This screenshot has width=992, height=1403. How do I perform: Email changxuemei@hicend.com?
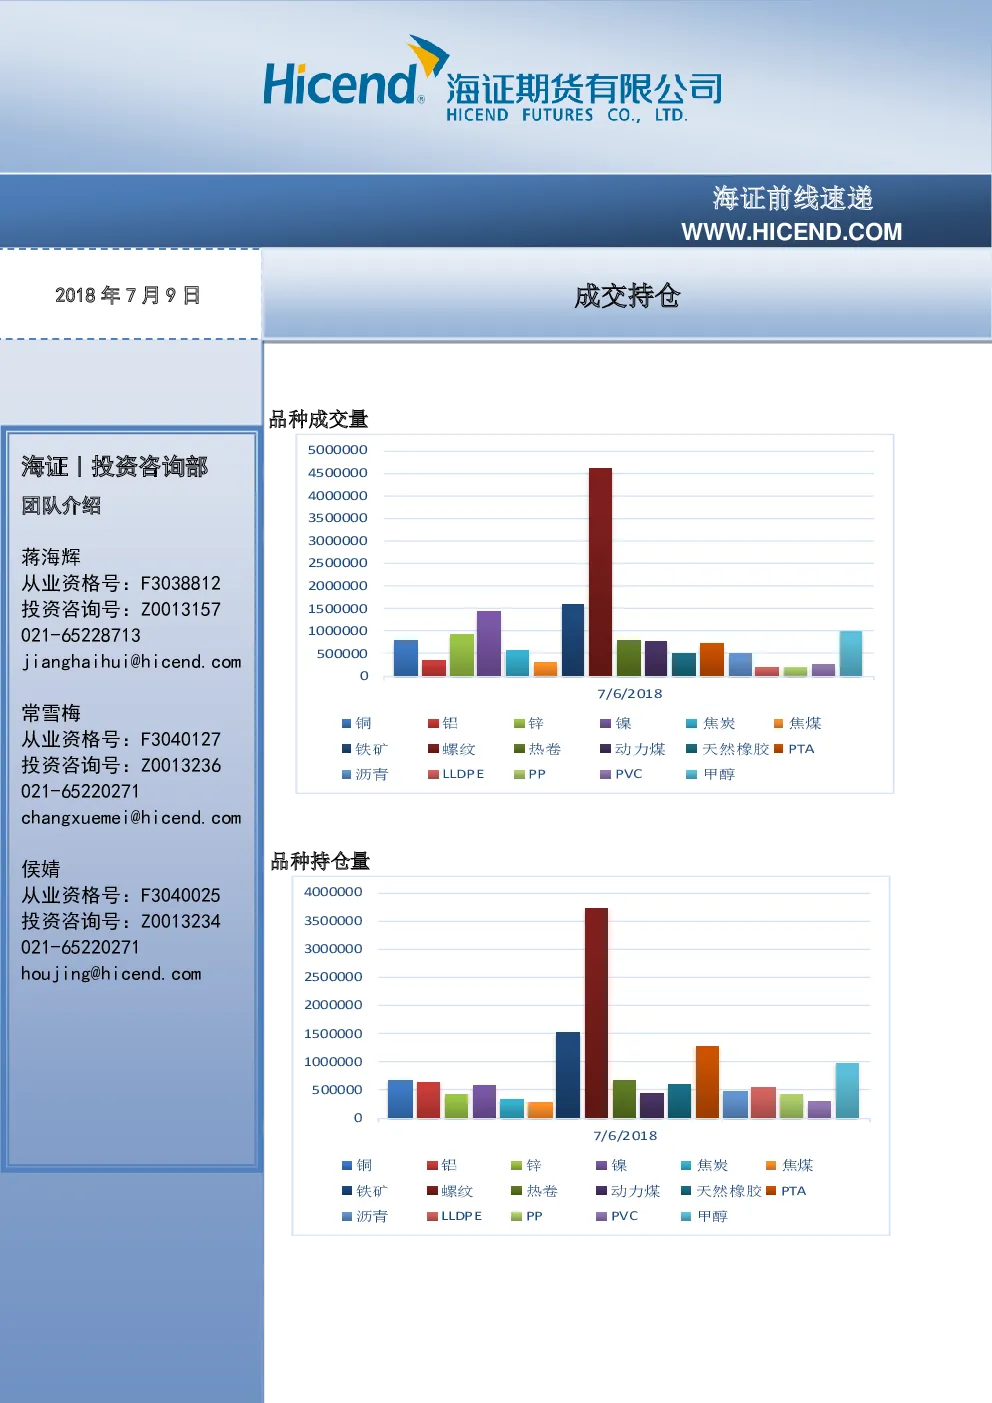point(131,818)
